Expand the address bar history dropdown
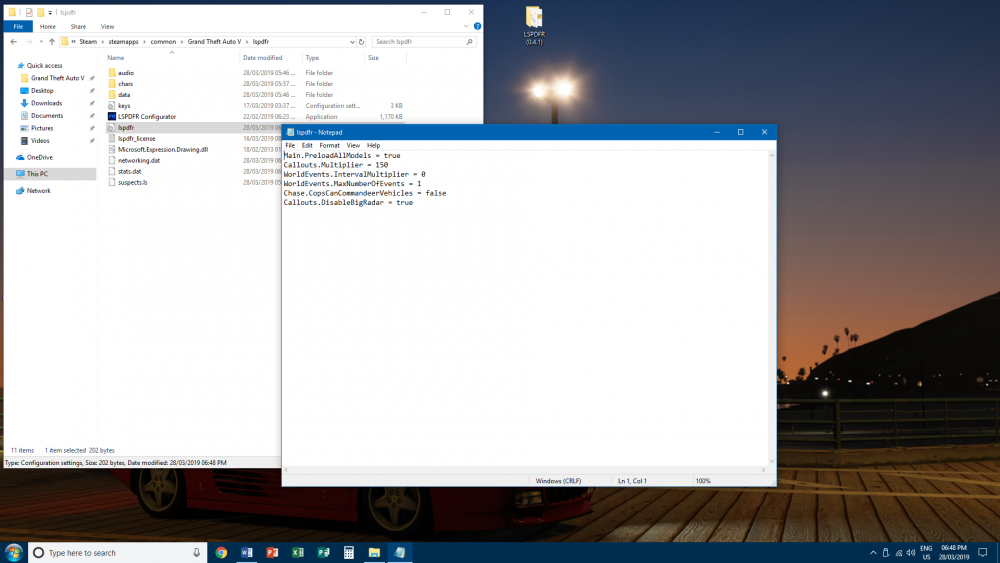This screenshot has width=1000, height=563. pyautogui.click(x=352, y=42)
